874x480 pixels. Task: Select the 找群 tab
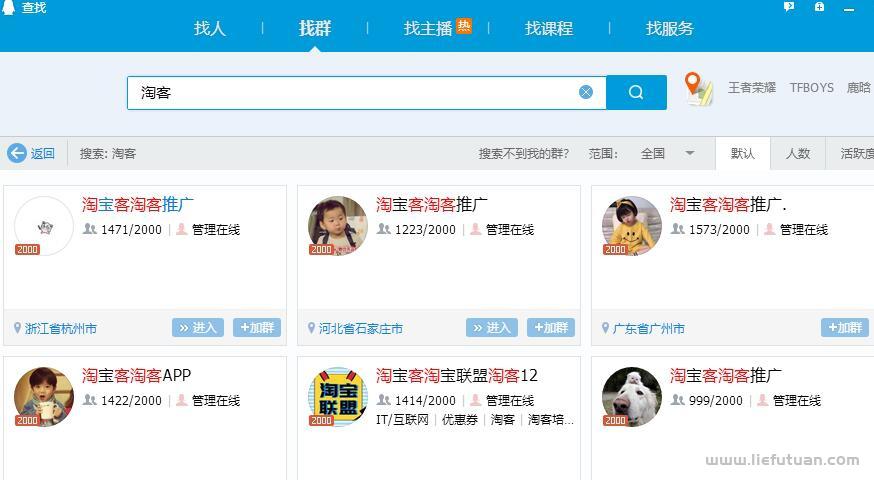[x=315, y=28]
